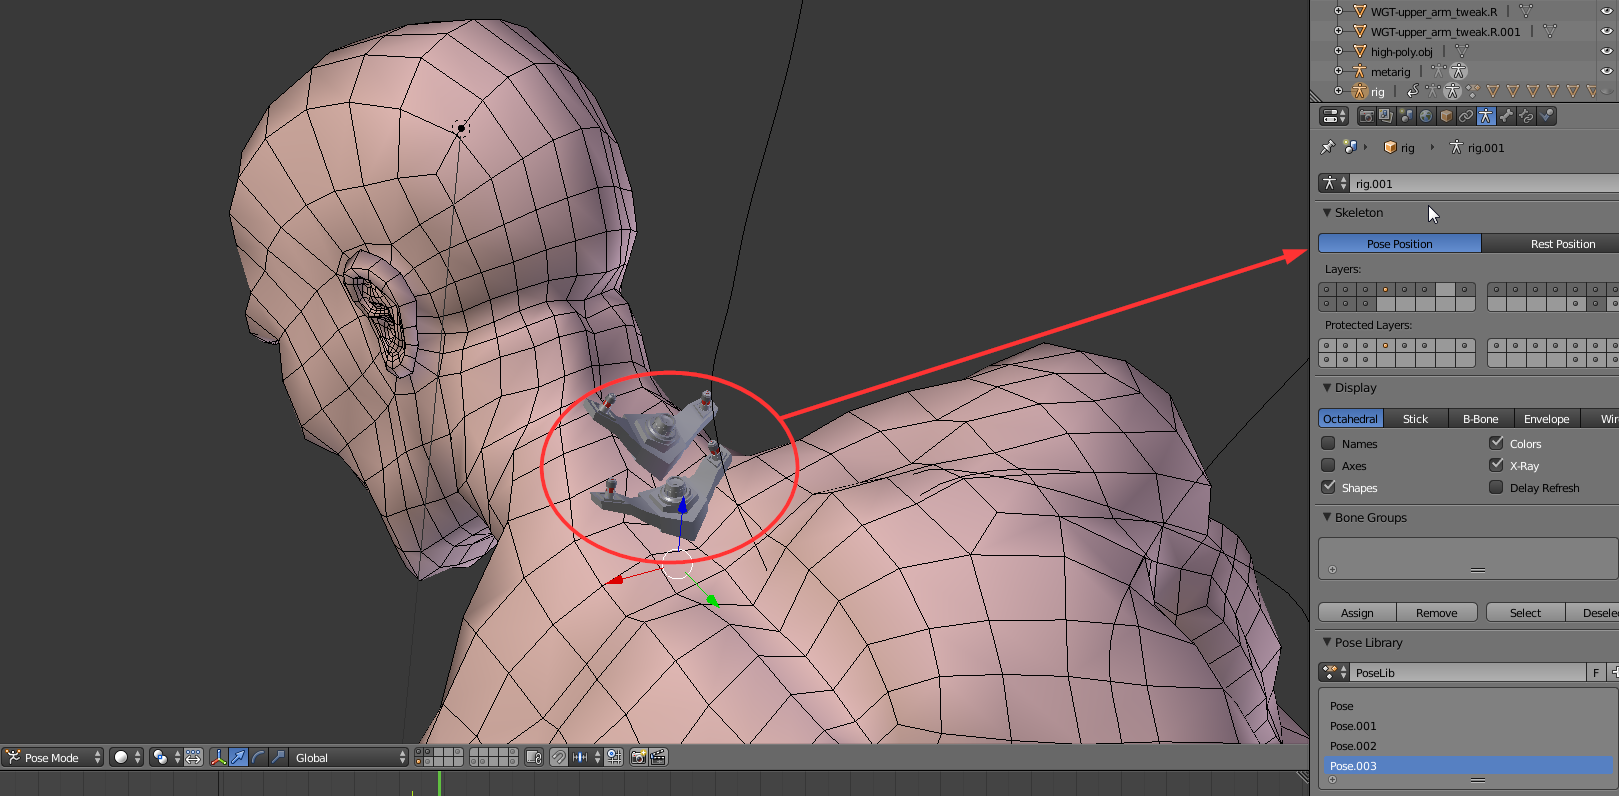Select the Translate manipulator arrow
Viewport: 1619px width, 796px height.
238,757
